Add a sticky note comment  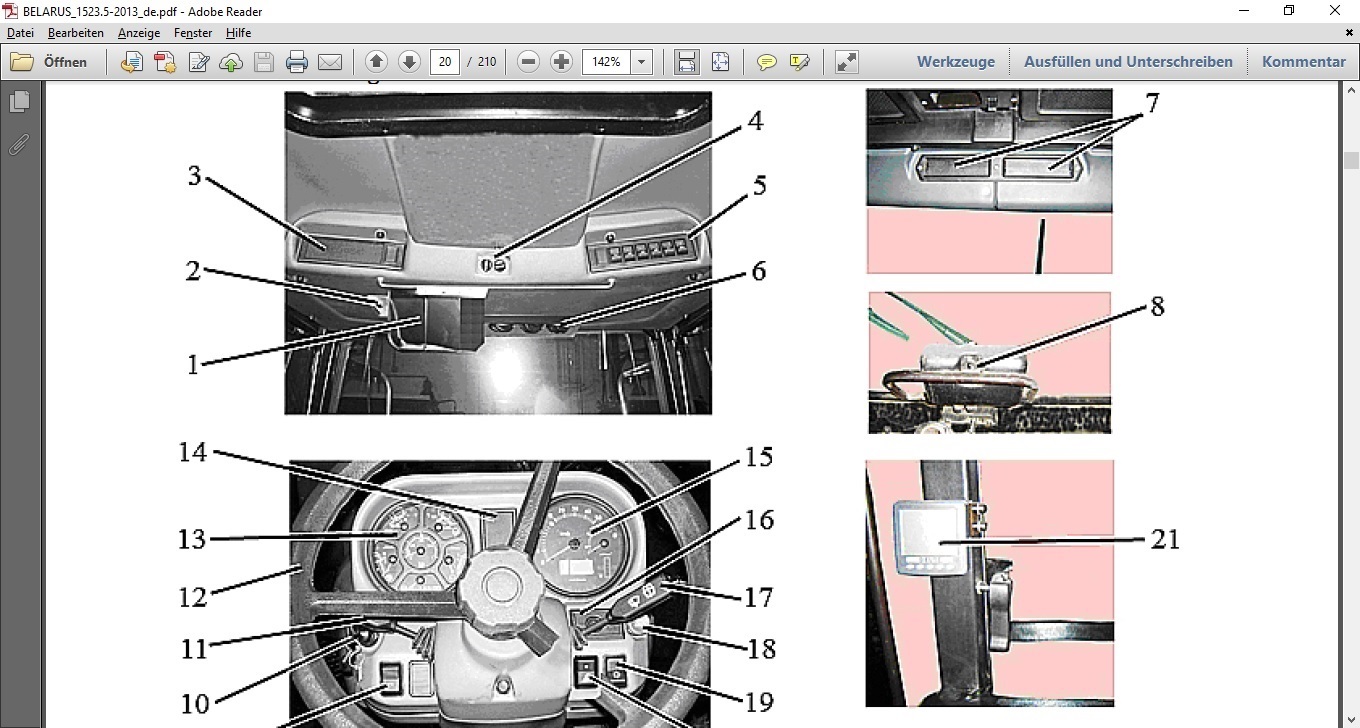(767, 62)
